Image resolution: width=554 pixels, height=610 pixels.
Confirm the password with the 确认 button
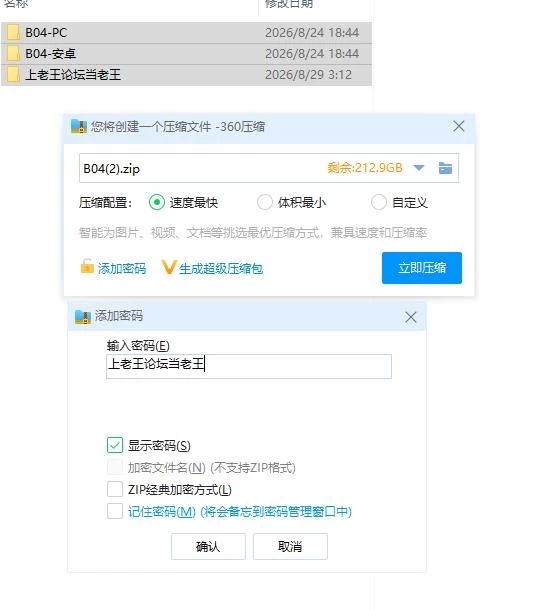coord(208,547)
